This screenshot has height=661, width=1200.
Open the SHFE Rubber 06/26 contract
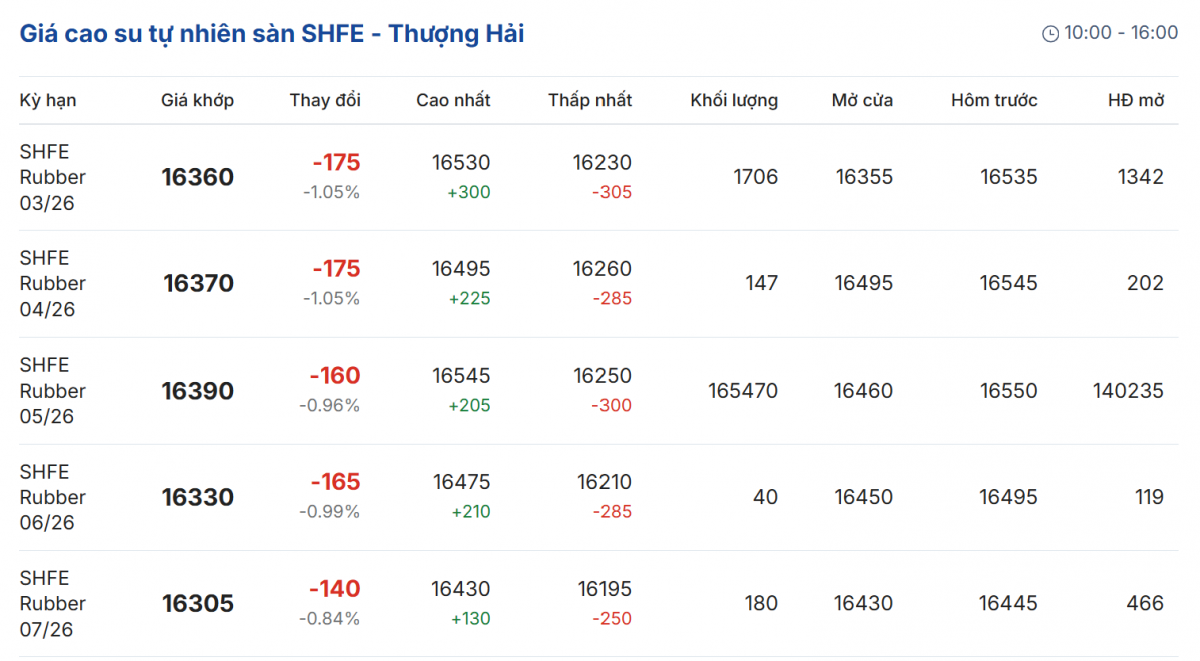coord(53,497)
